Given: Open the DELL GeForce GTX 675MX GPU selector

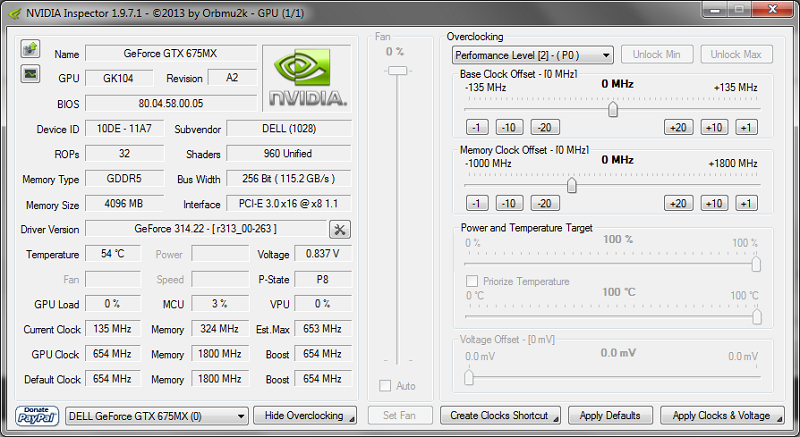Looking at the screenshot, I should pos(157,416).
